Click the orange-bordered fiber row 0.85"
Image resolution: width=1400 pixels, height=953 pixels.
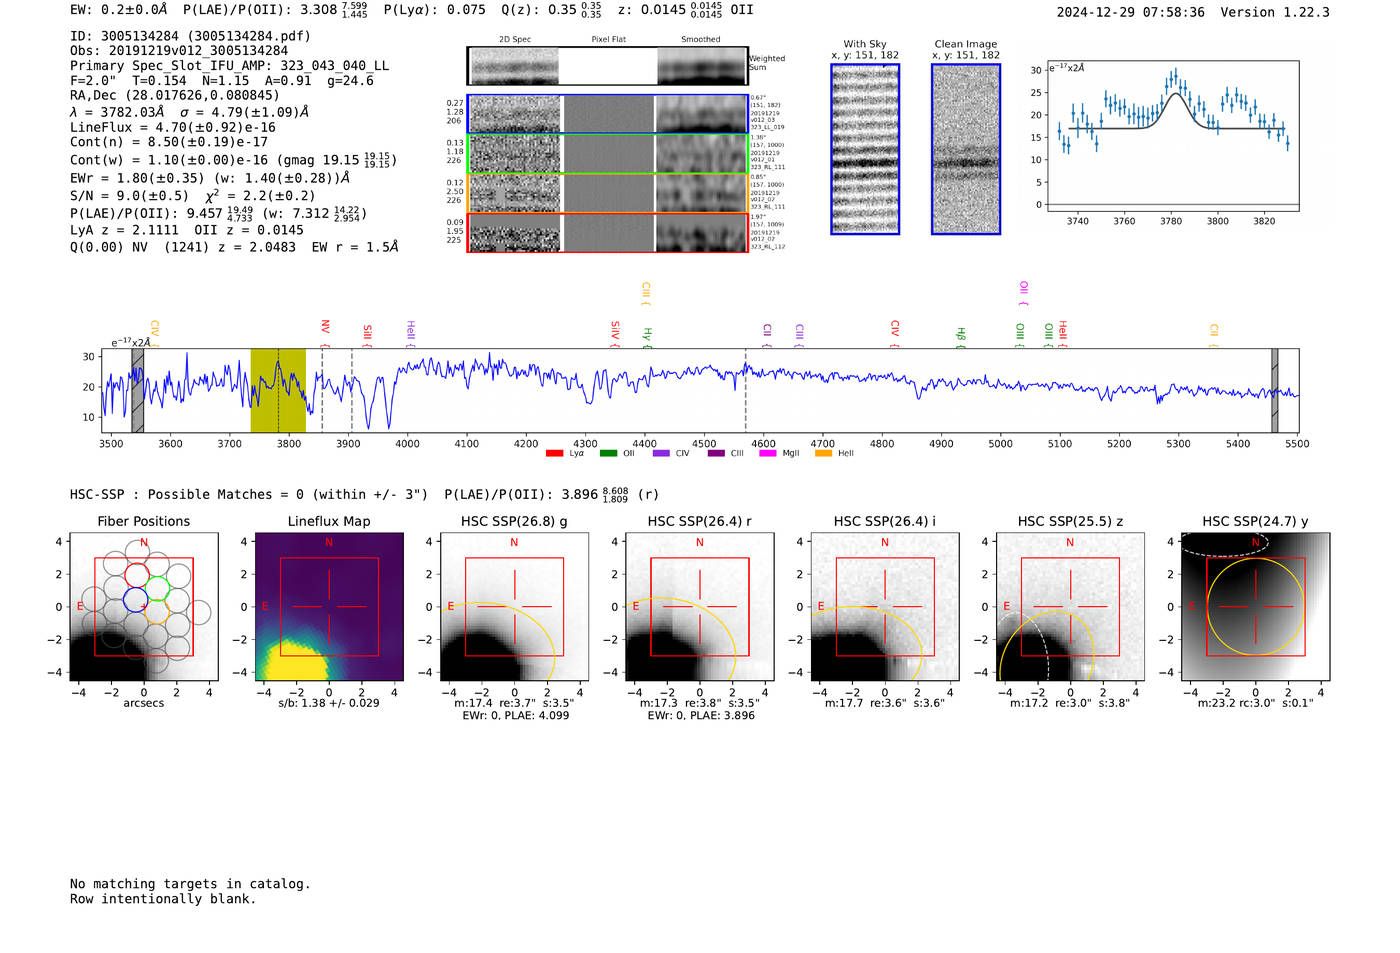pyautogui.click(x=608, y=193)
